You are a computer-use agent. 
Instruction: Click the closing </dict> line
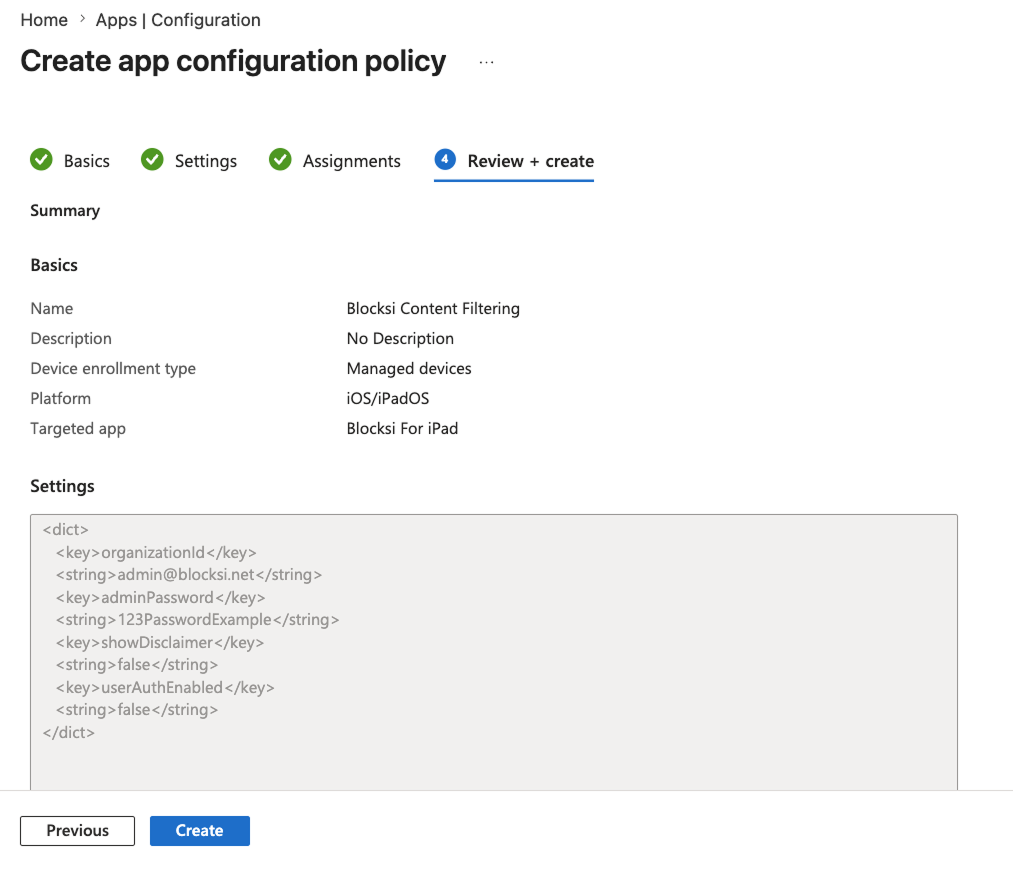click(68, 733)
